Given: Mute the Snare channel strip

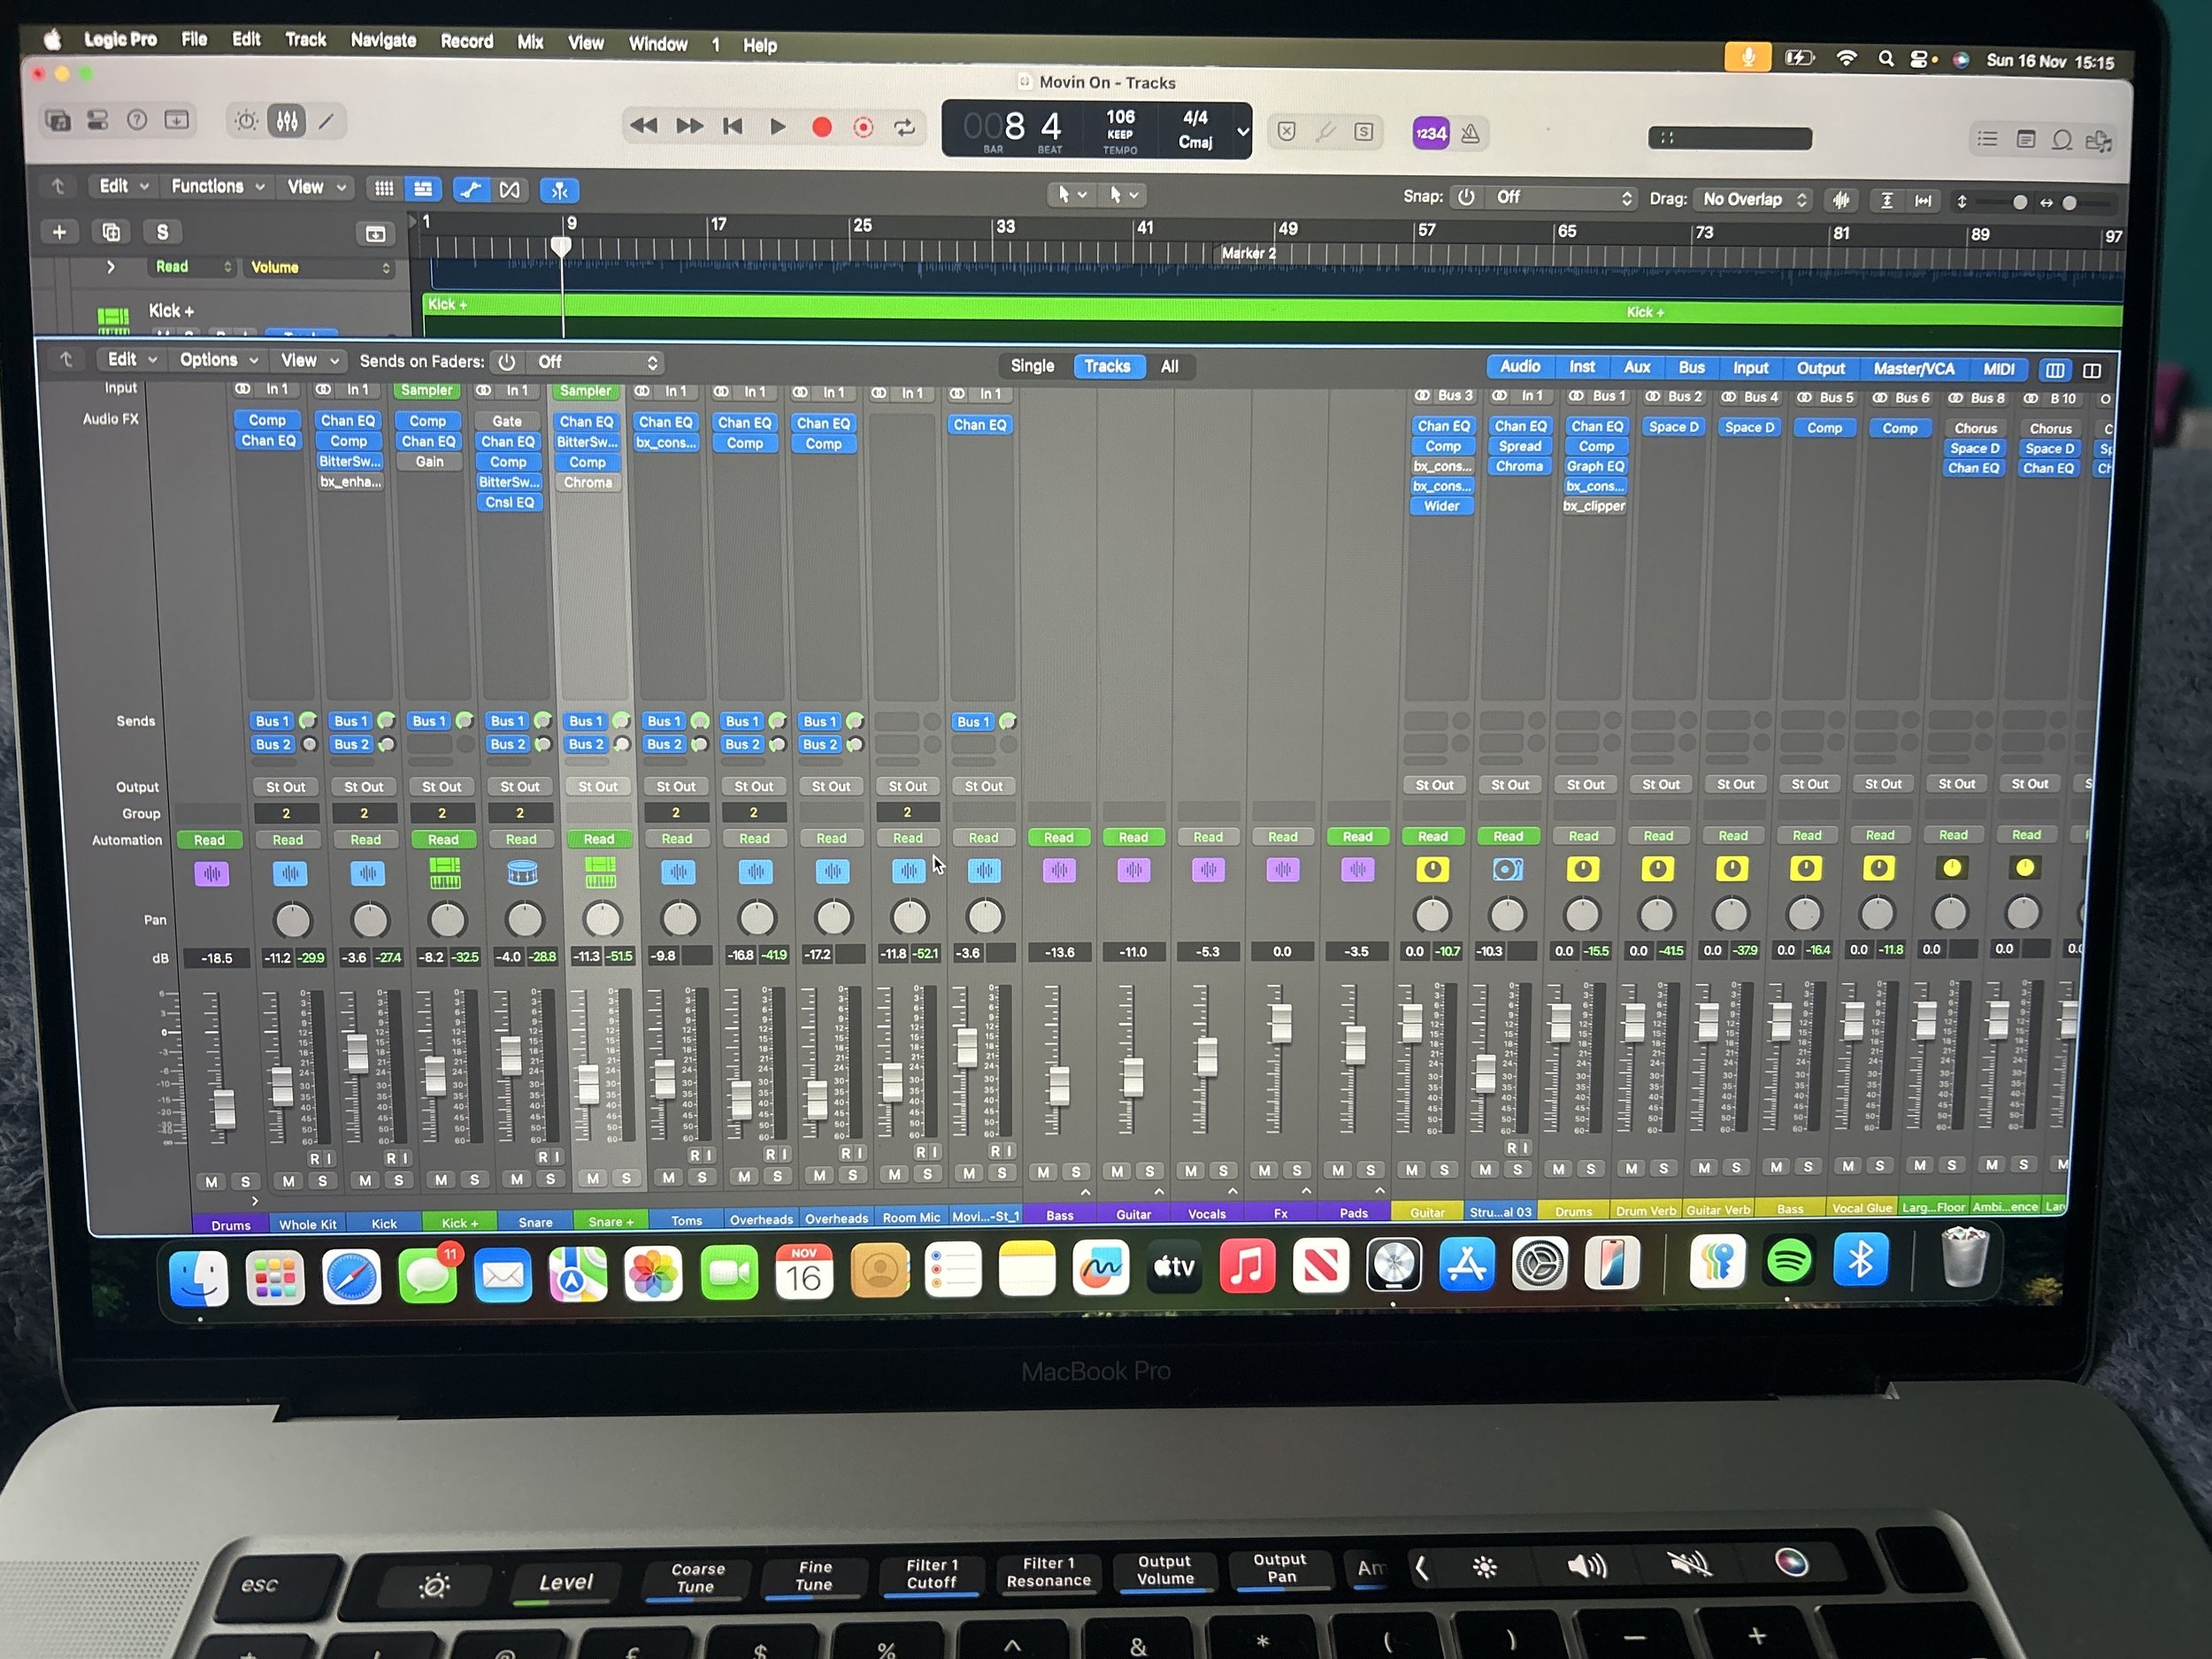Looking at the screenshot, I should (517, 1179).
